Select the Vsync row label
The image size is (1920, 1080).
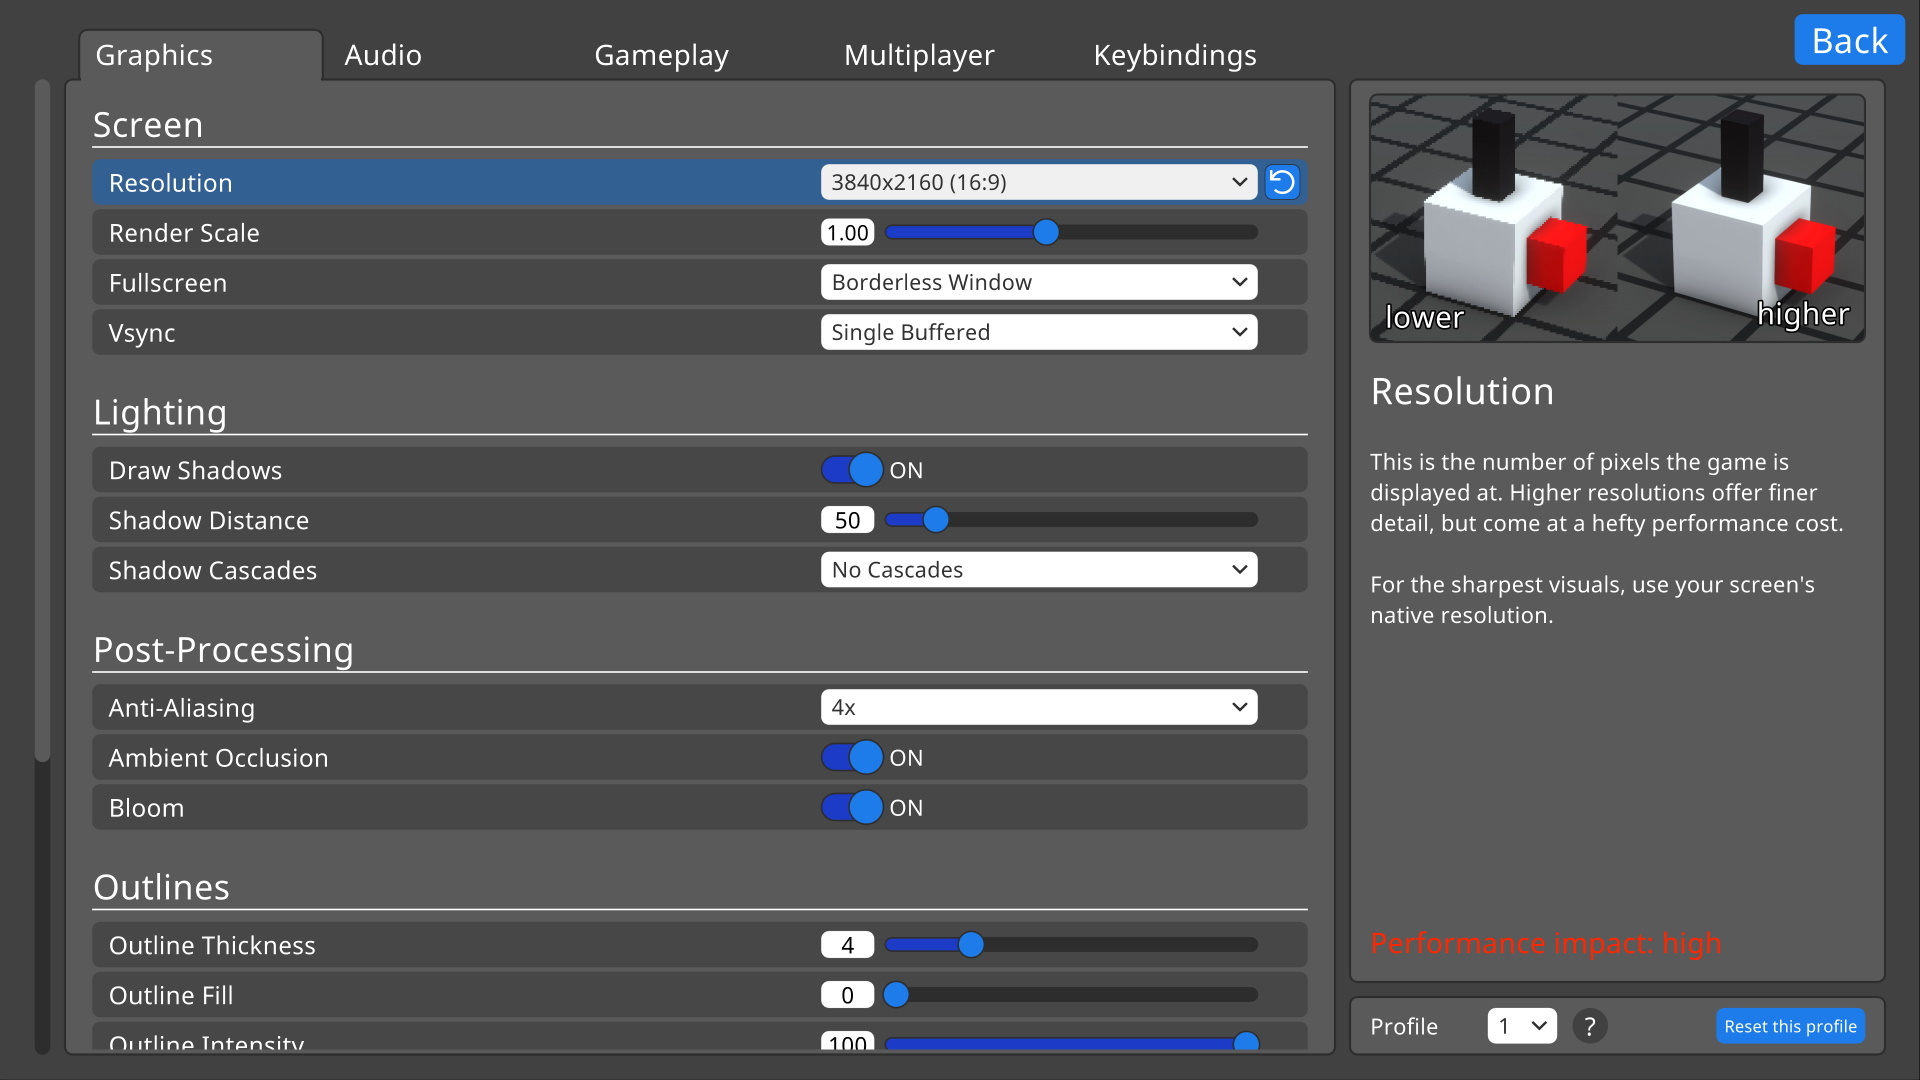[142, 333]
